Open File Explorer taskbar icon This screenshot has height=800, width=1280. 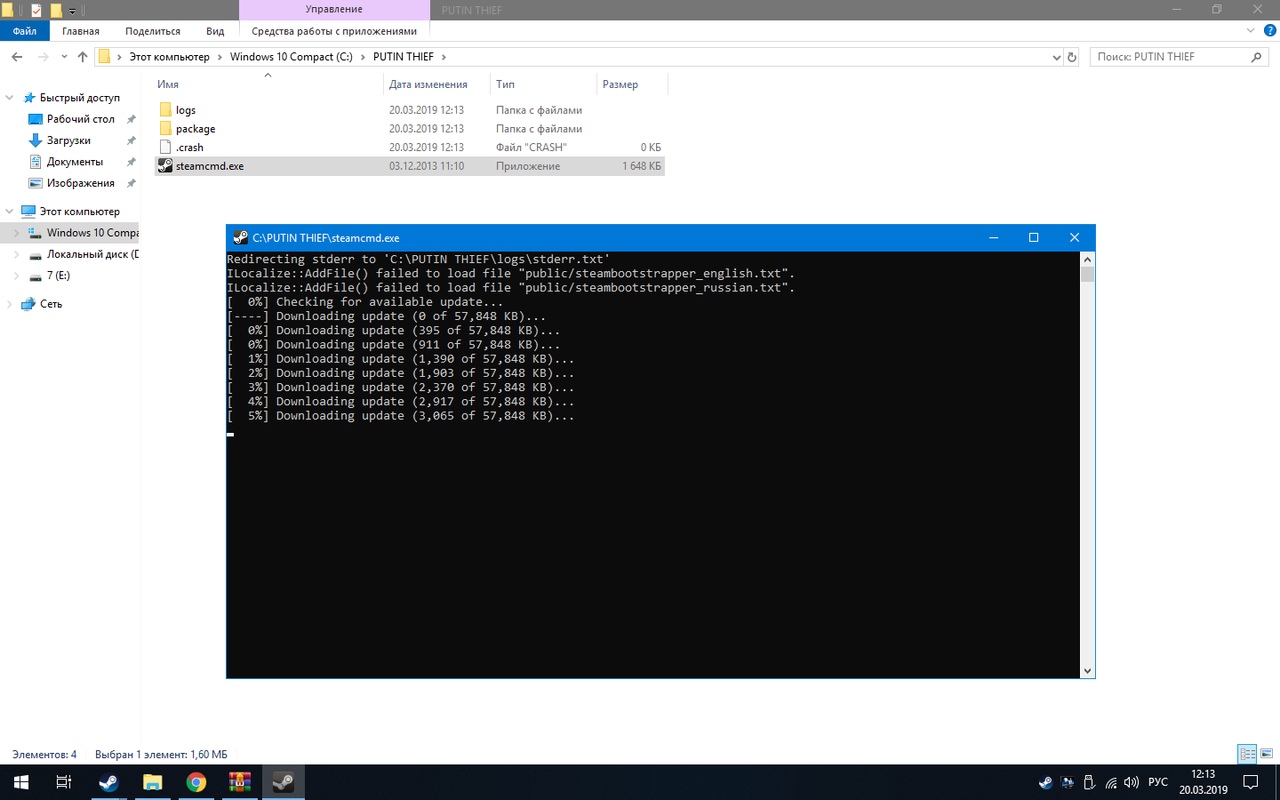(x=152, y=782)
